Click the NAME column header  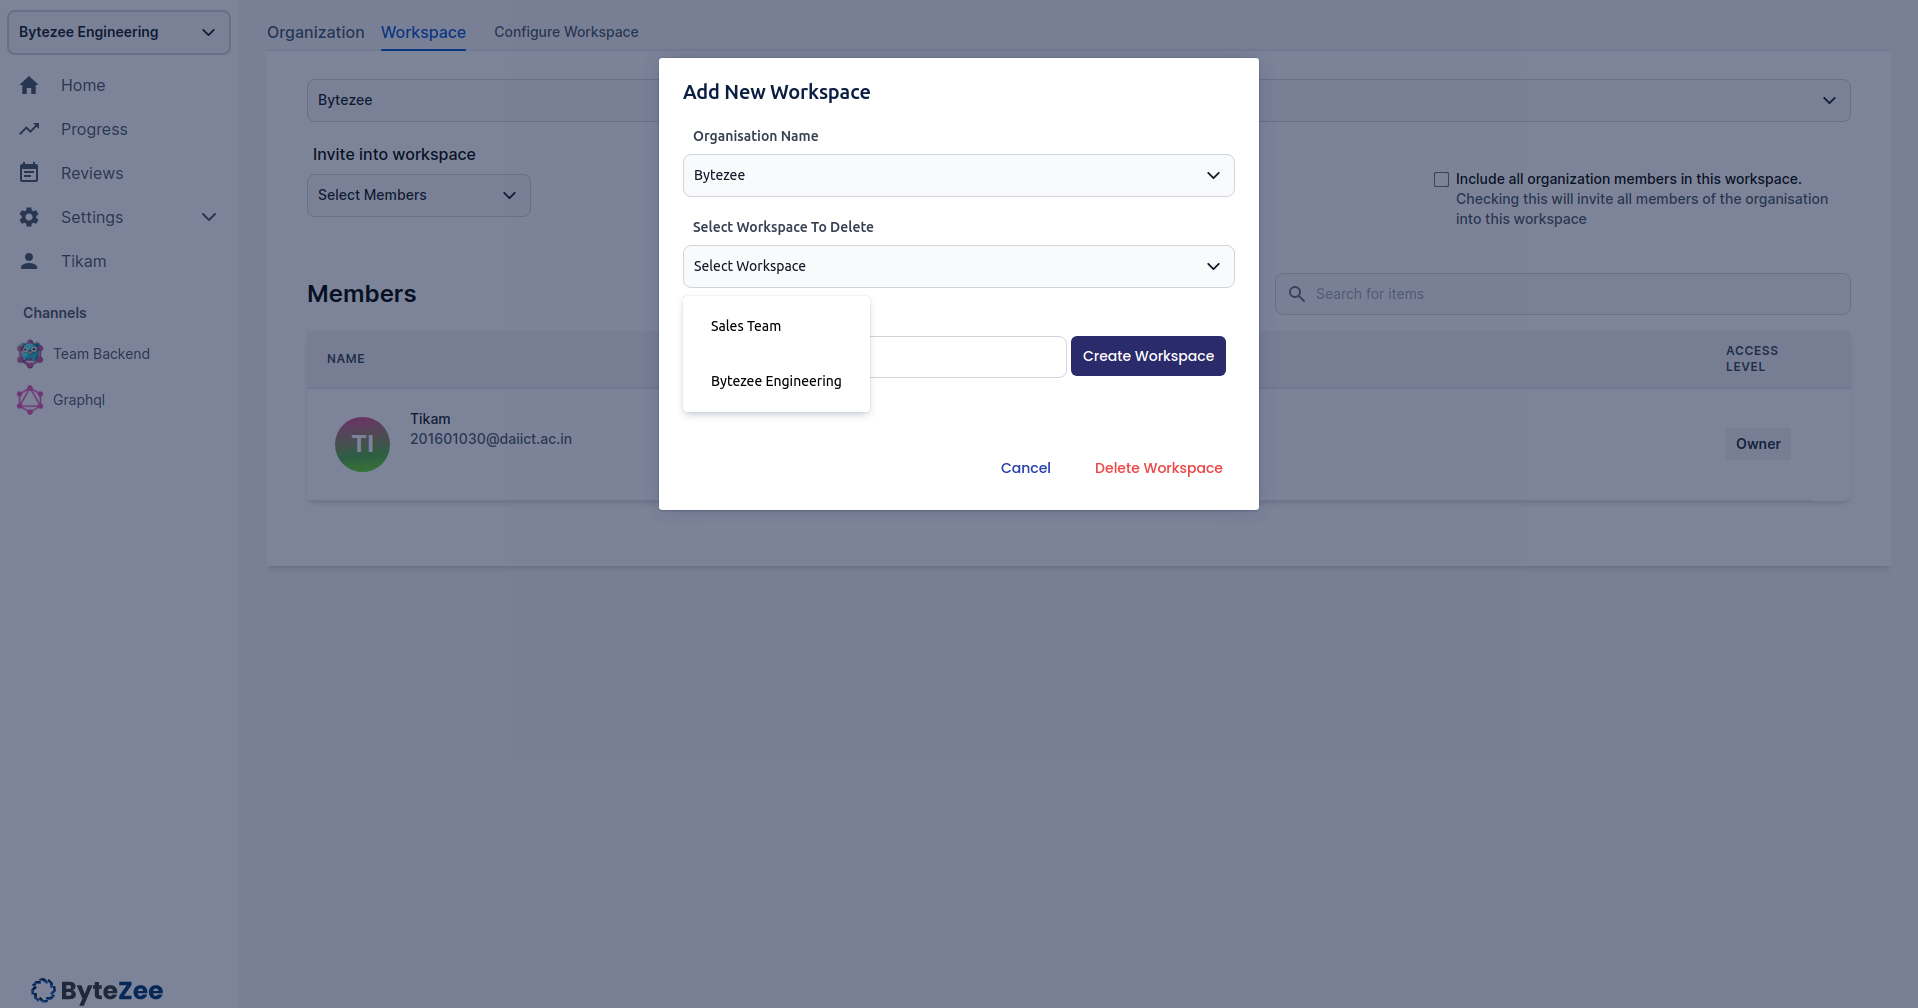click(x=346, y=359)
